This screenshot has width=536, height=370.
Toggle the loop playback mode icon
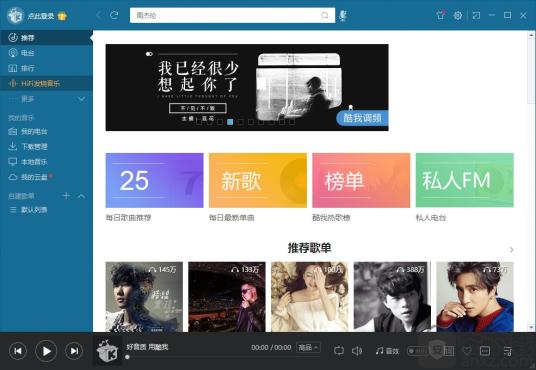pyautogui.click(x=339, y=351)
